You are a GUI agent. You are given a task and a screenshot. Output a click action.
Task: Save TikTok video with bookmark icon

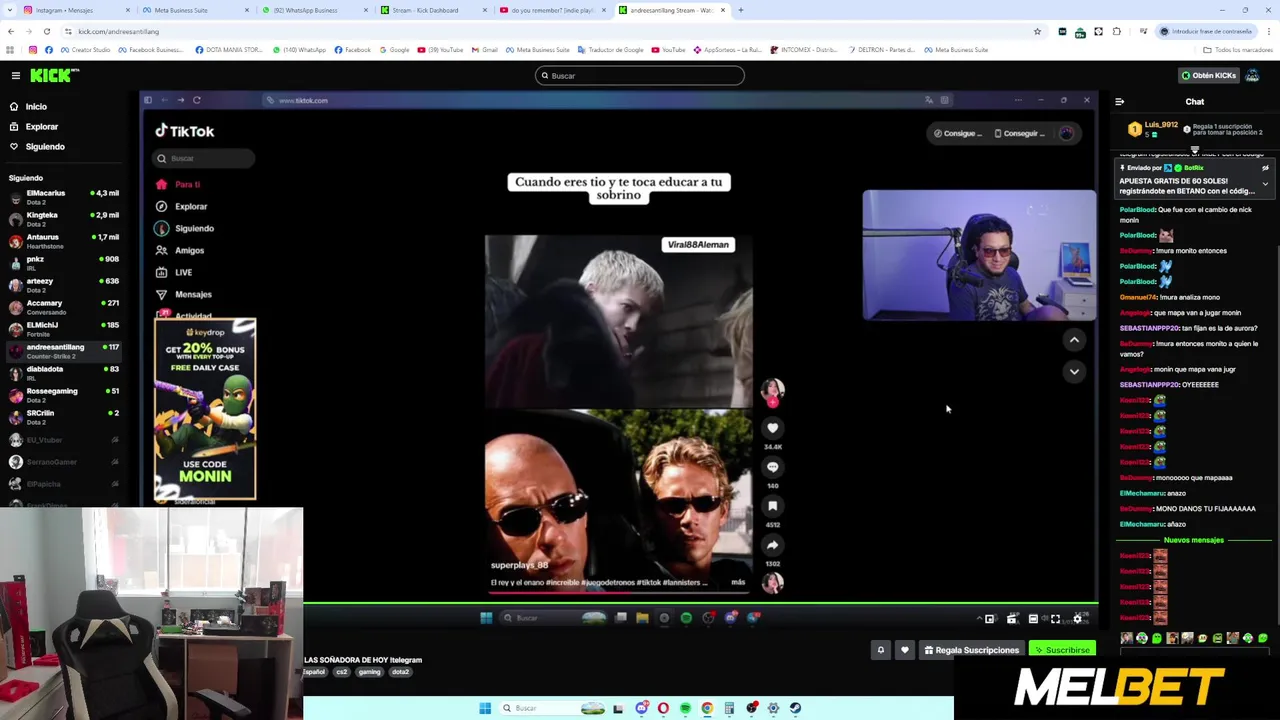pyautogui.click(x=772, y=506)
